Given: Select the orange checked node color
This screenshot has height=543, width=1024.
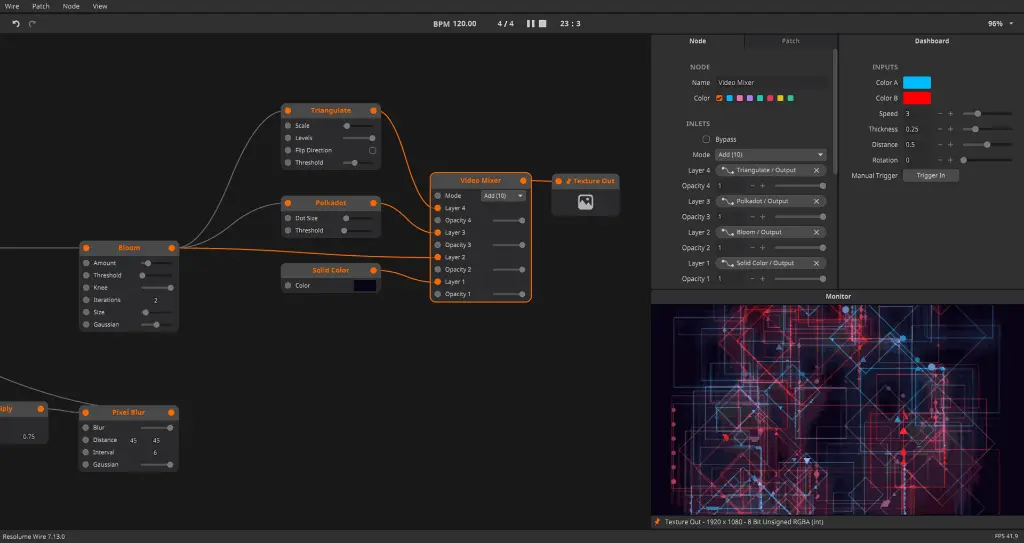Looking at the screenshot, I should coord(719,98).
